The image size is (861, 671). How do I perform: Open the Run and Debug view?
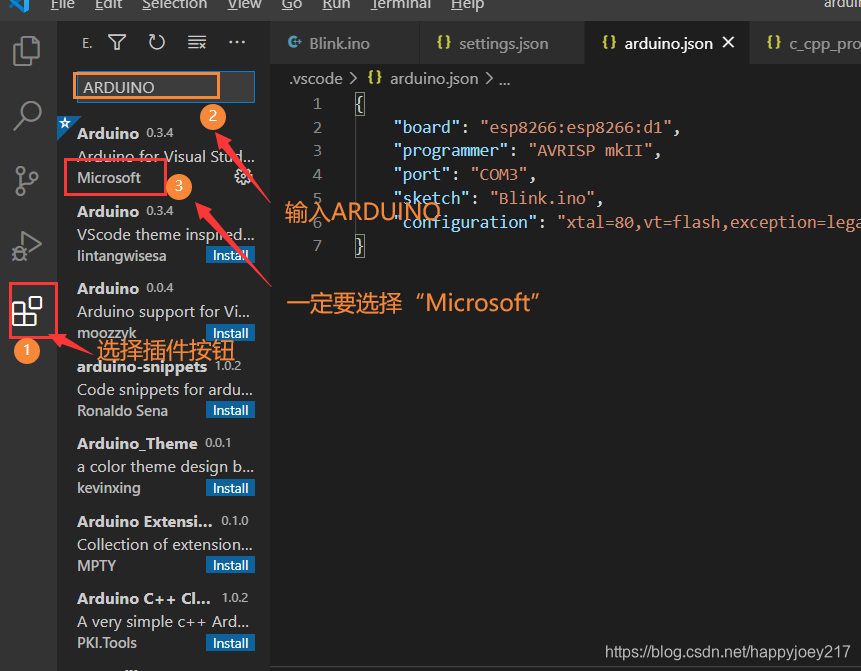(26, 246)
